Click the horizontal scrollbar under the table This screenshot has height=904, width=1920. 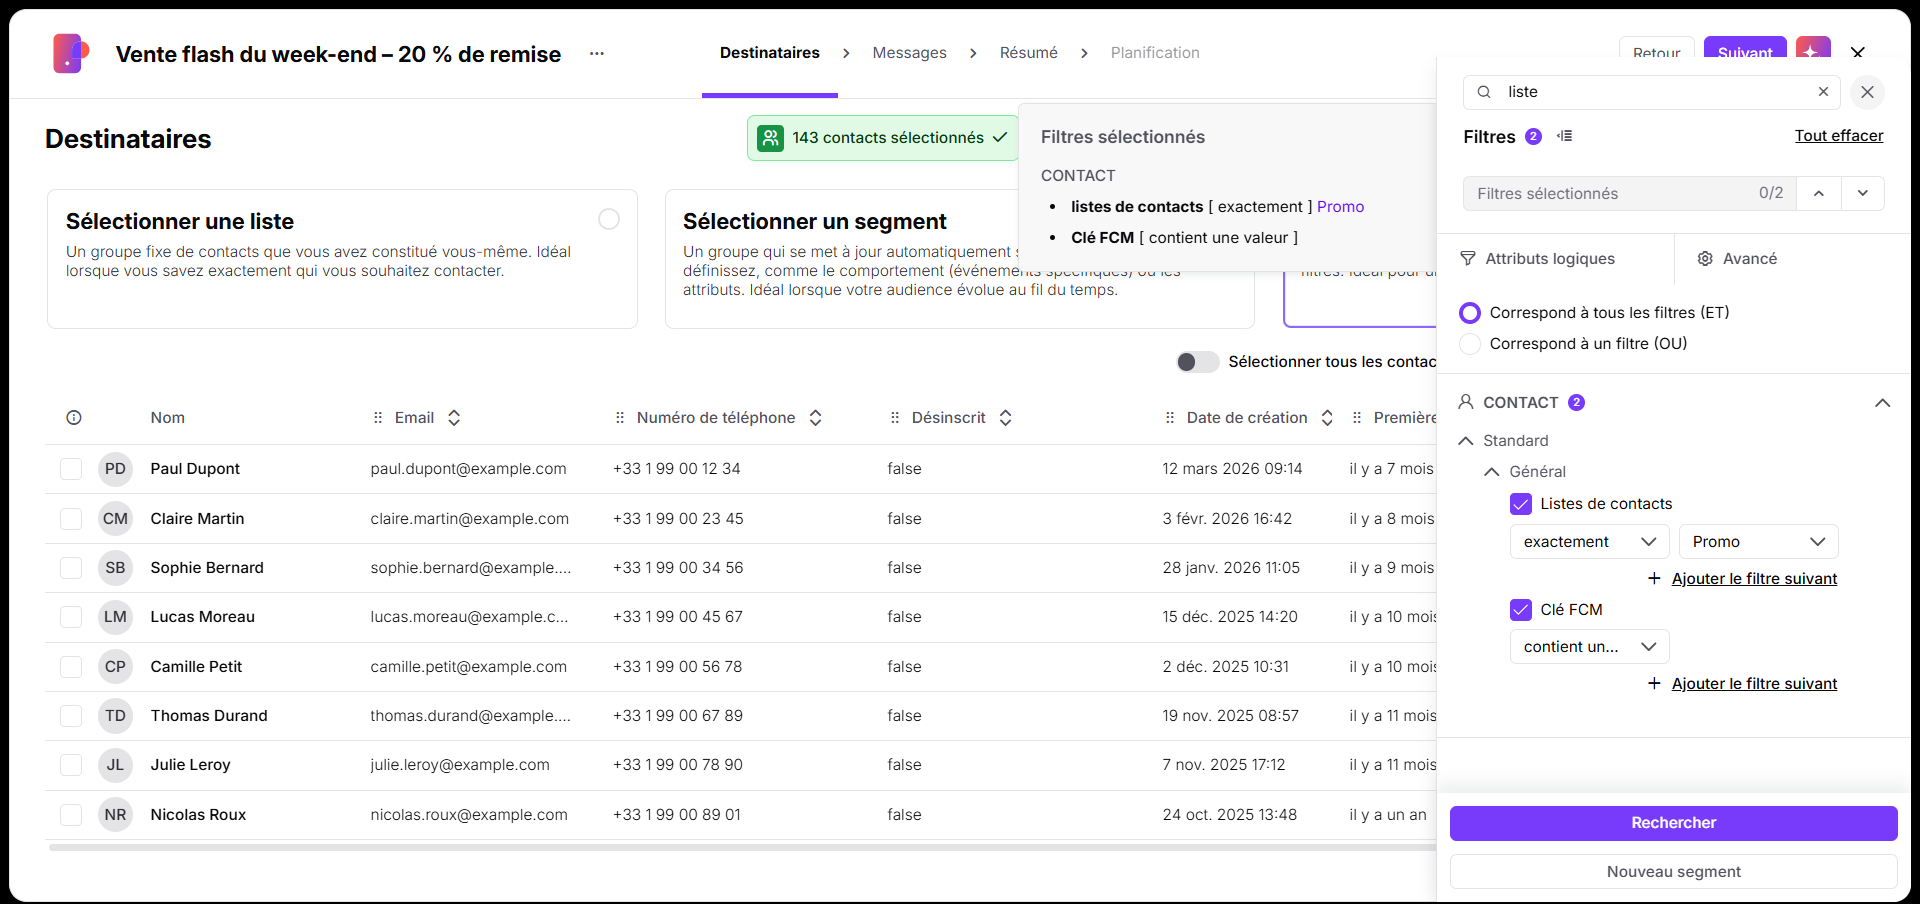tap(742, 848)
